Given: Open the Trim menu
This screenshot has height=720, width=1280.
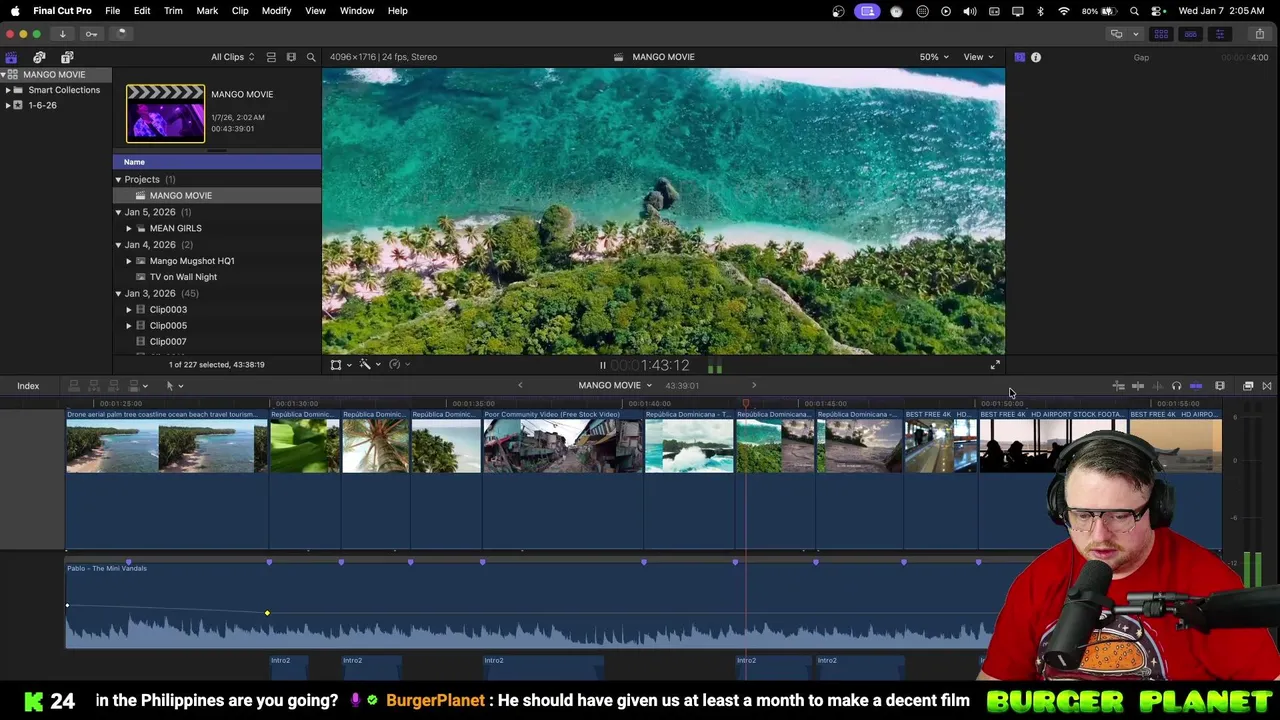Looking at the screenshot, I should tap(173, 10).
